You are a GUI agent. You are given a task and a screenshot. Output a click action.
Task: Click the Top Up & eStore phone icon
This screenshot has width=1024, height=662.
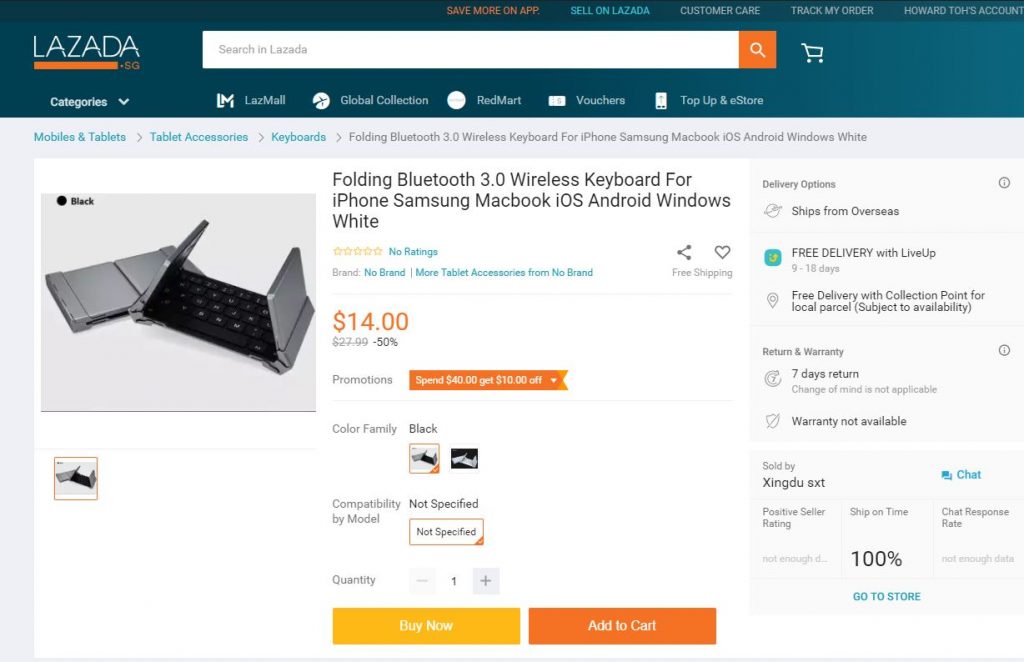point(661,100)
